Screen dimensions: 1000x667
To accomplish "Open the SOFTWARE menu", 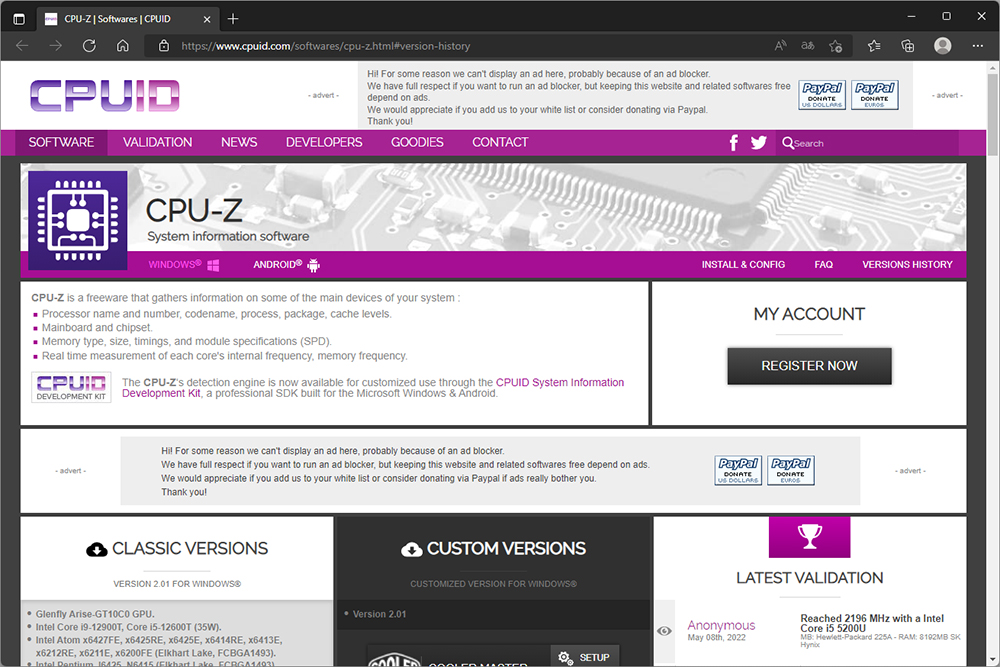I will click(61, 142).
